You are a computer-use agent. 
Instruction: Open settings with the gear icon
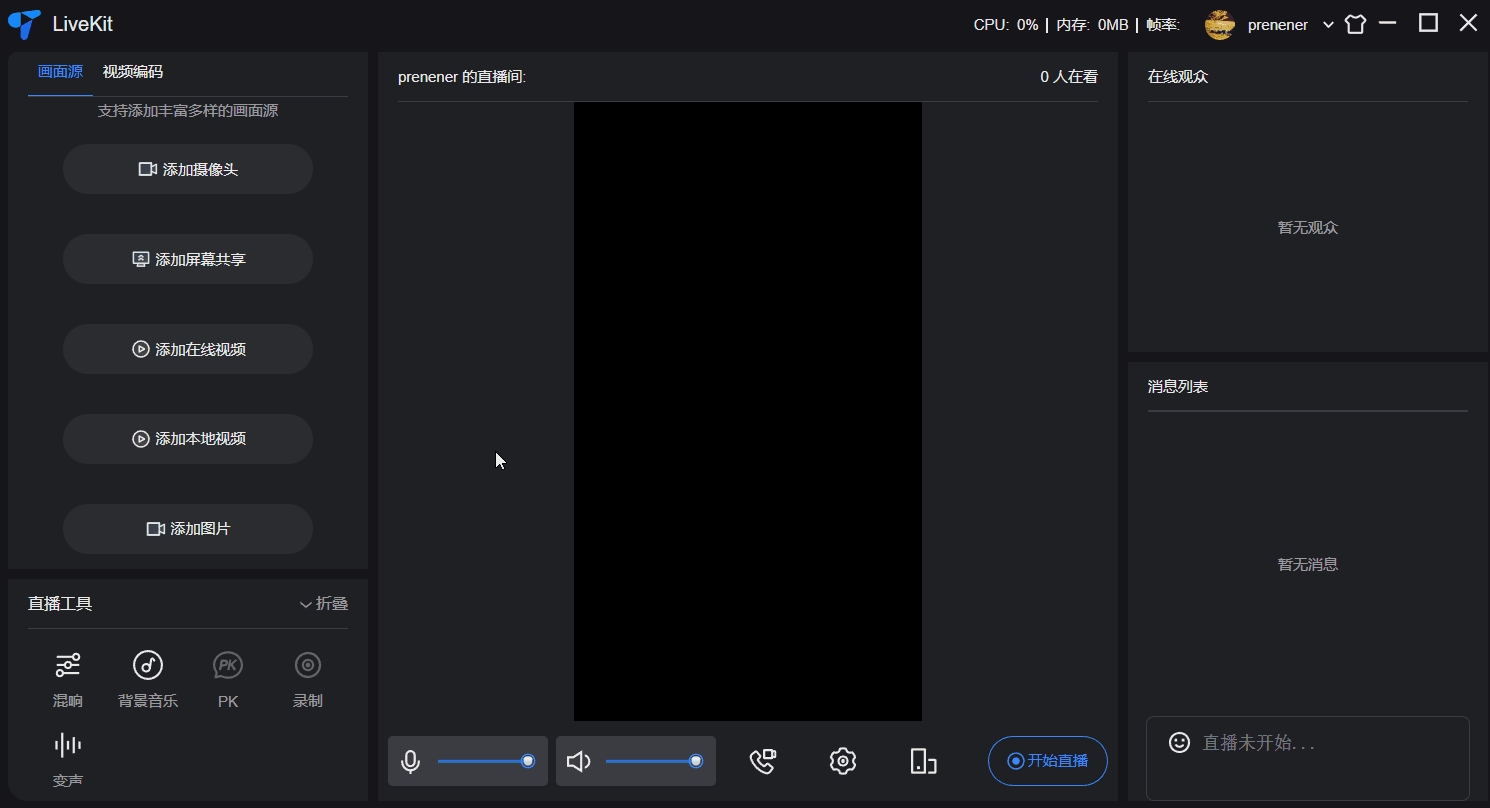[x=843, y=761]
